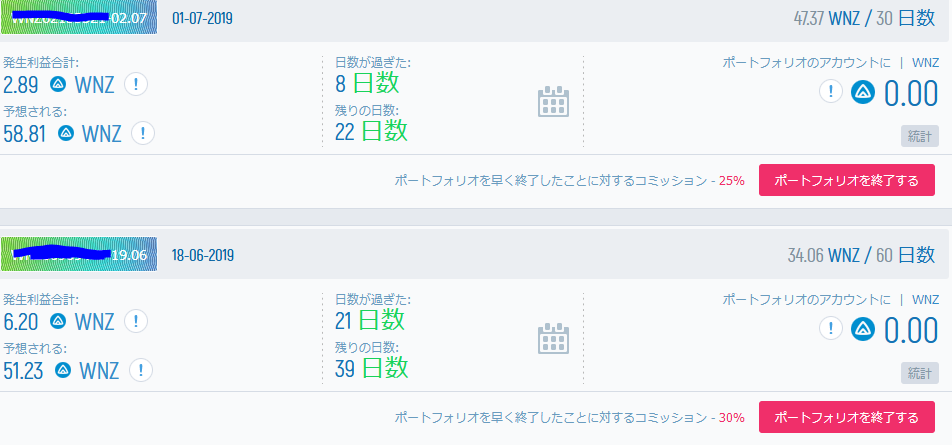Click info icon beside 58.81 WNZ

(x=143, y=132)
